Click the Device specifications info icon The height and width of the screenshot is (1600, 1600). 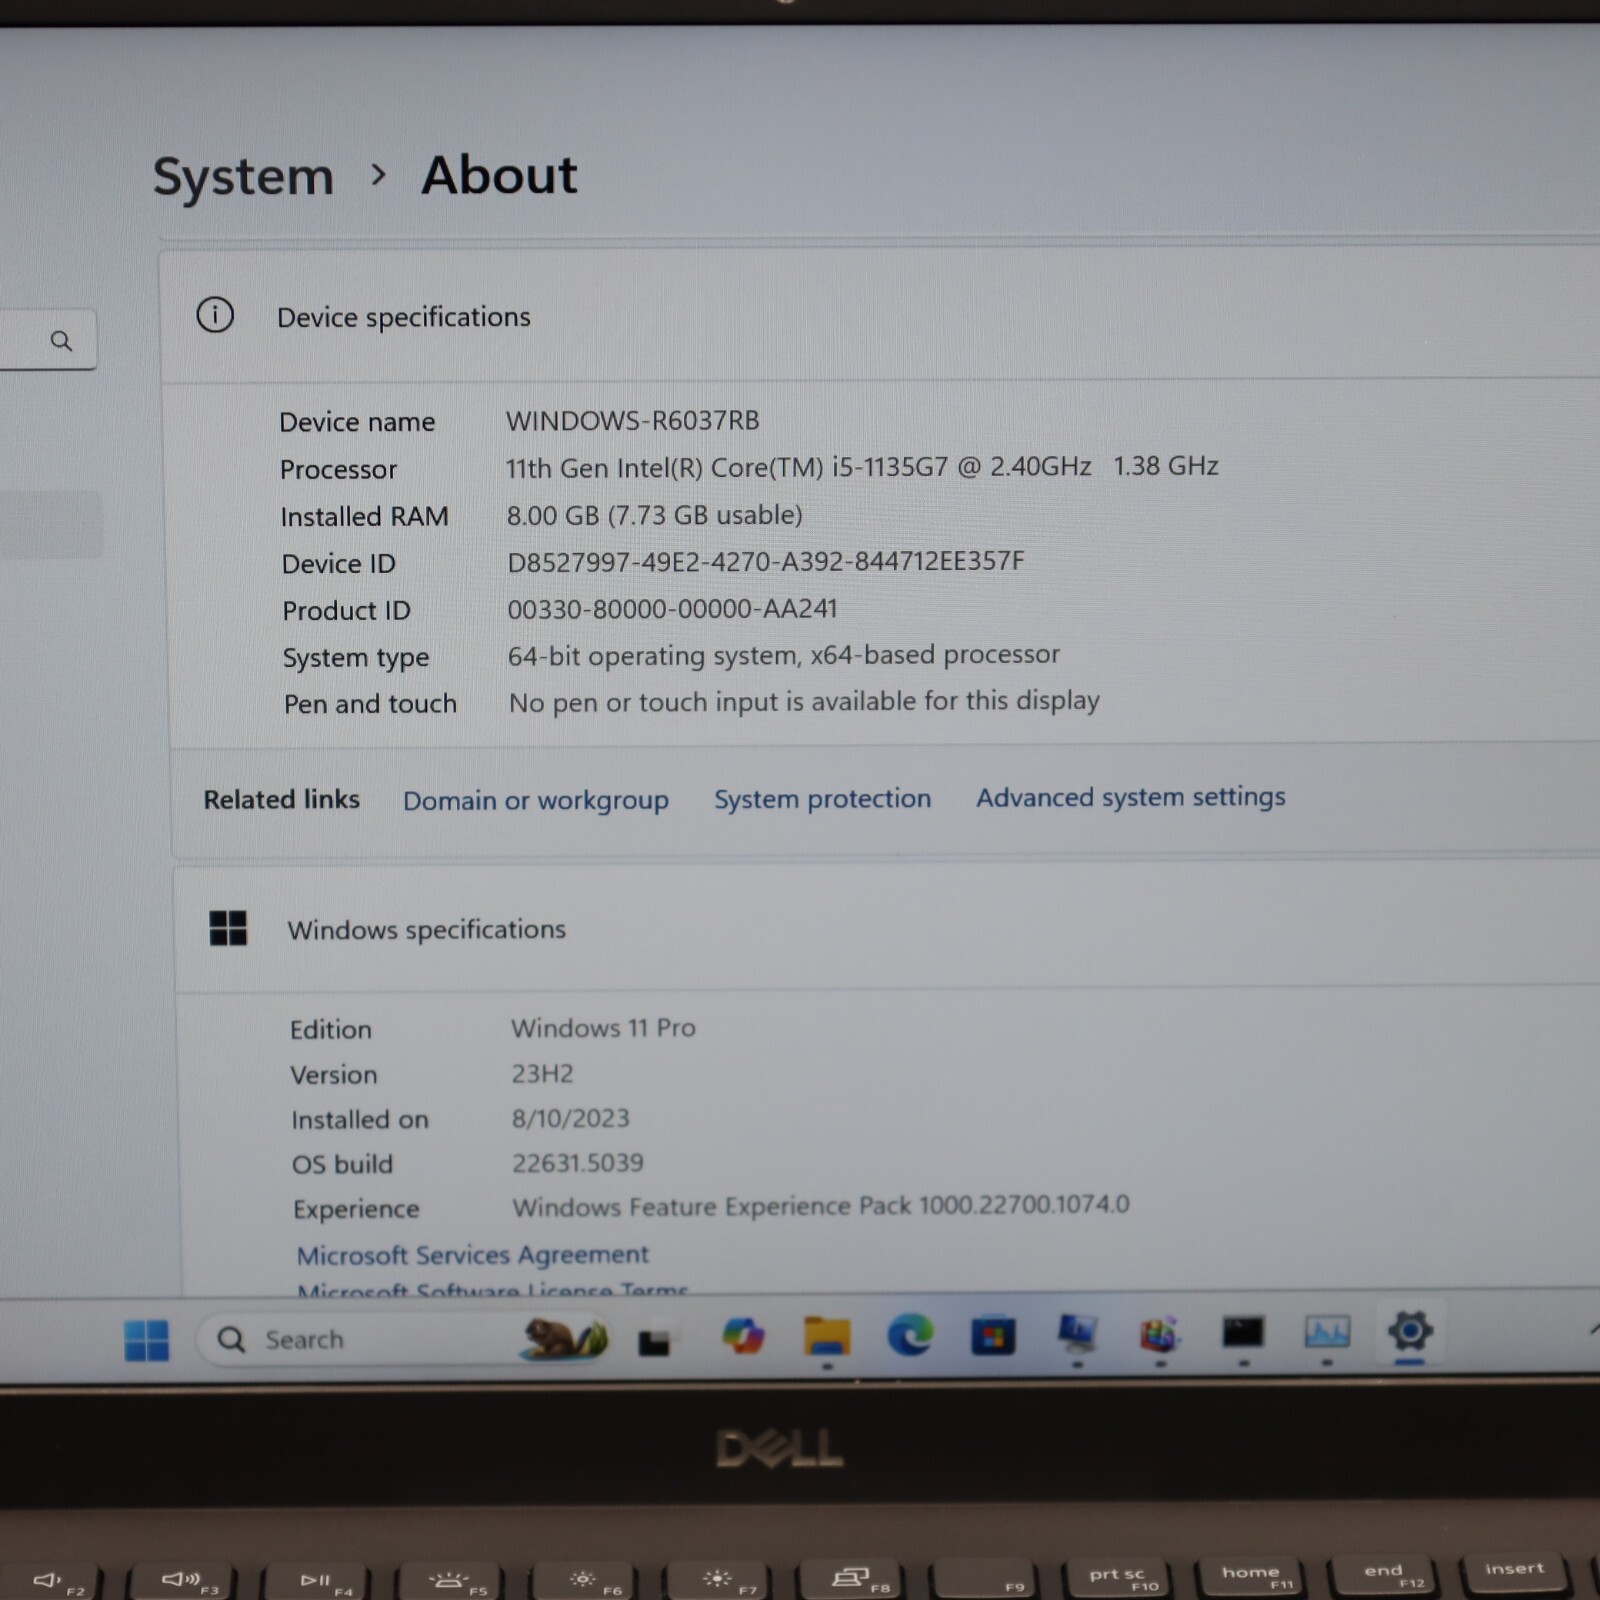[215, 315]
